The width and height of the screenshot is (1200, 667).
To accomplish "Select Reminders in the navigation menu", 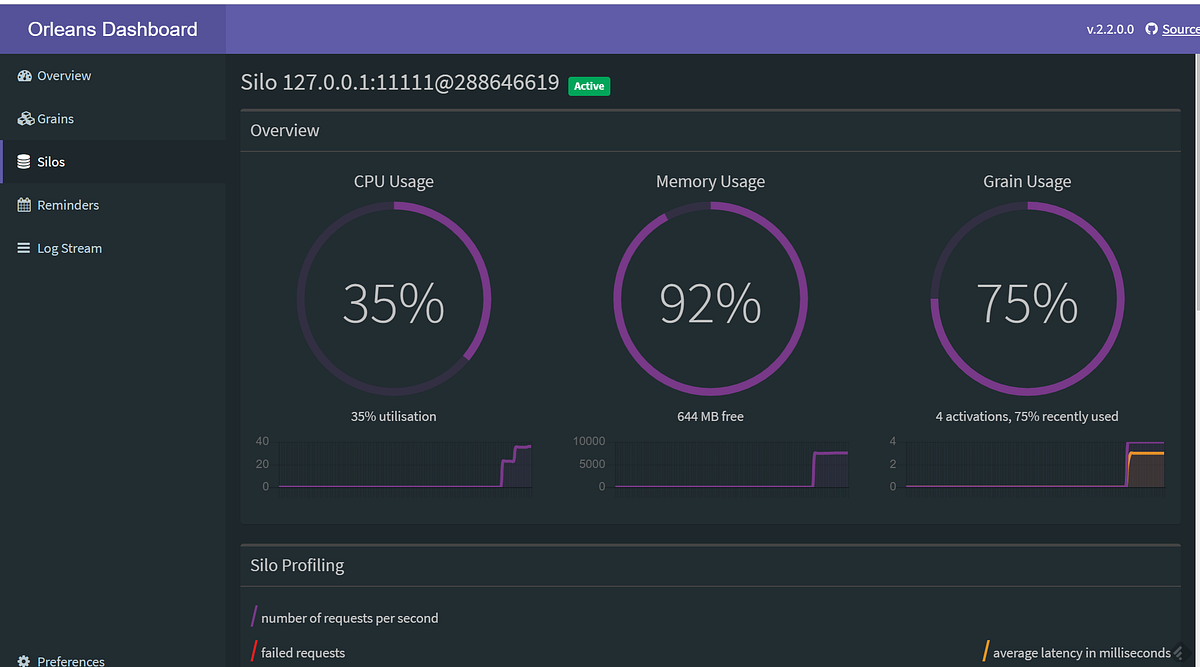I will (x=67, y=204).
